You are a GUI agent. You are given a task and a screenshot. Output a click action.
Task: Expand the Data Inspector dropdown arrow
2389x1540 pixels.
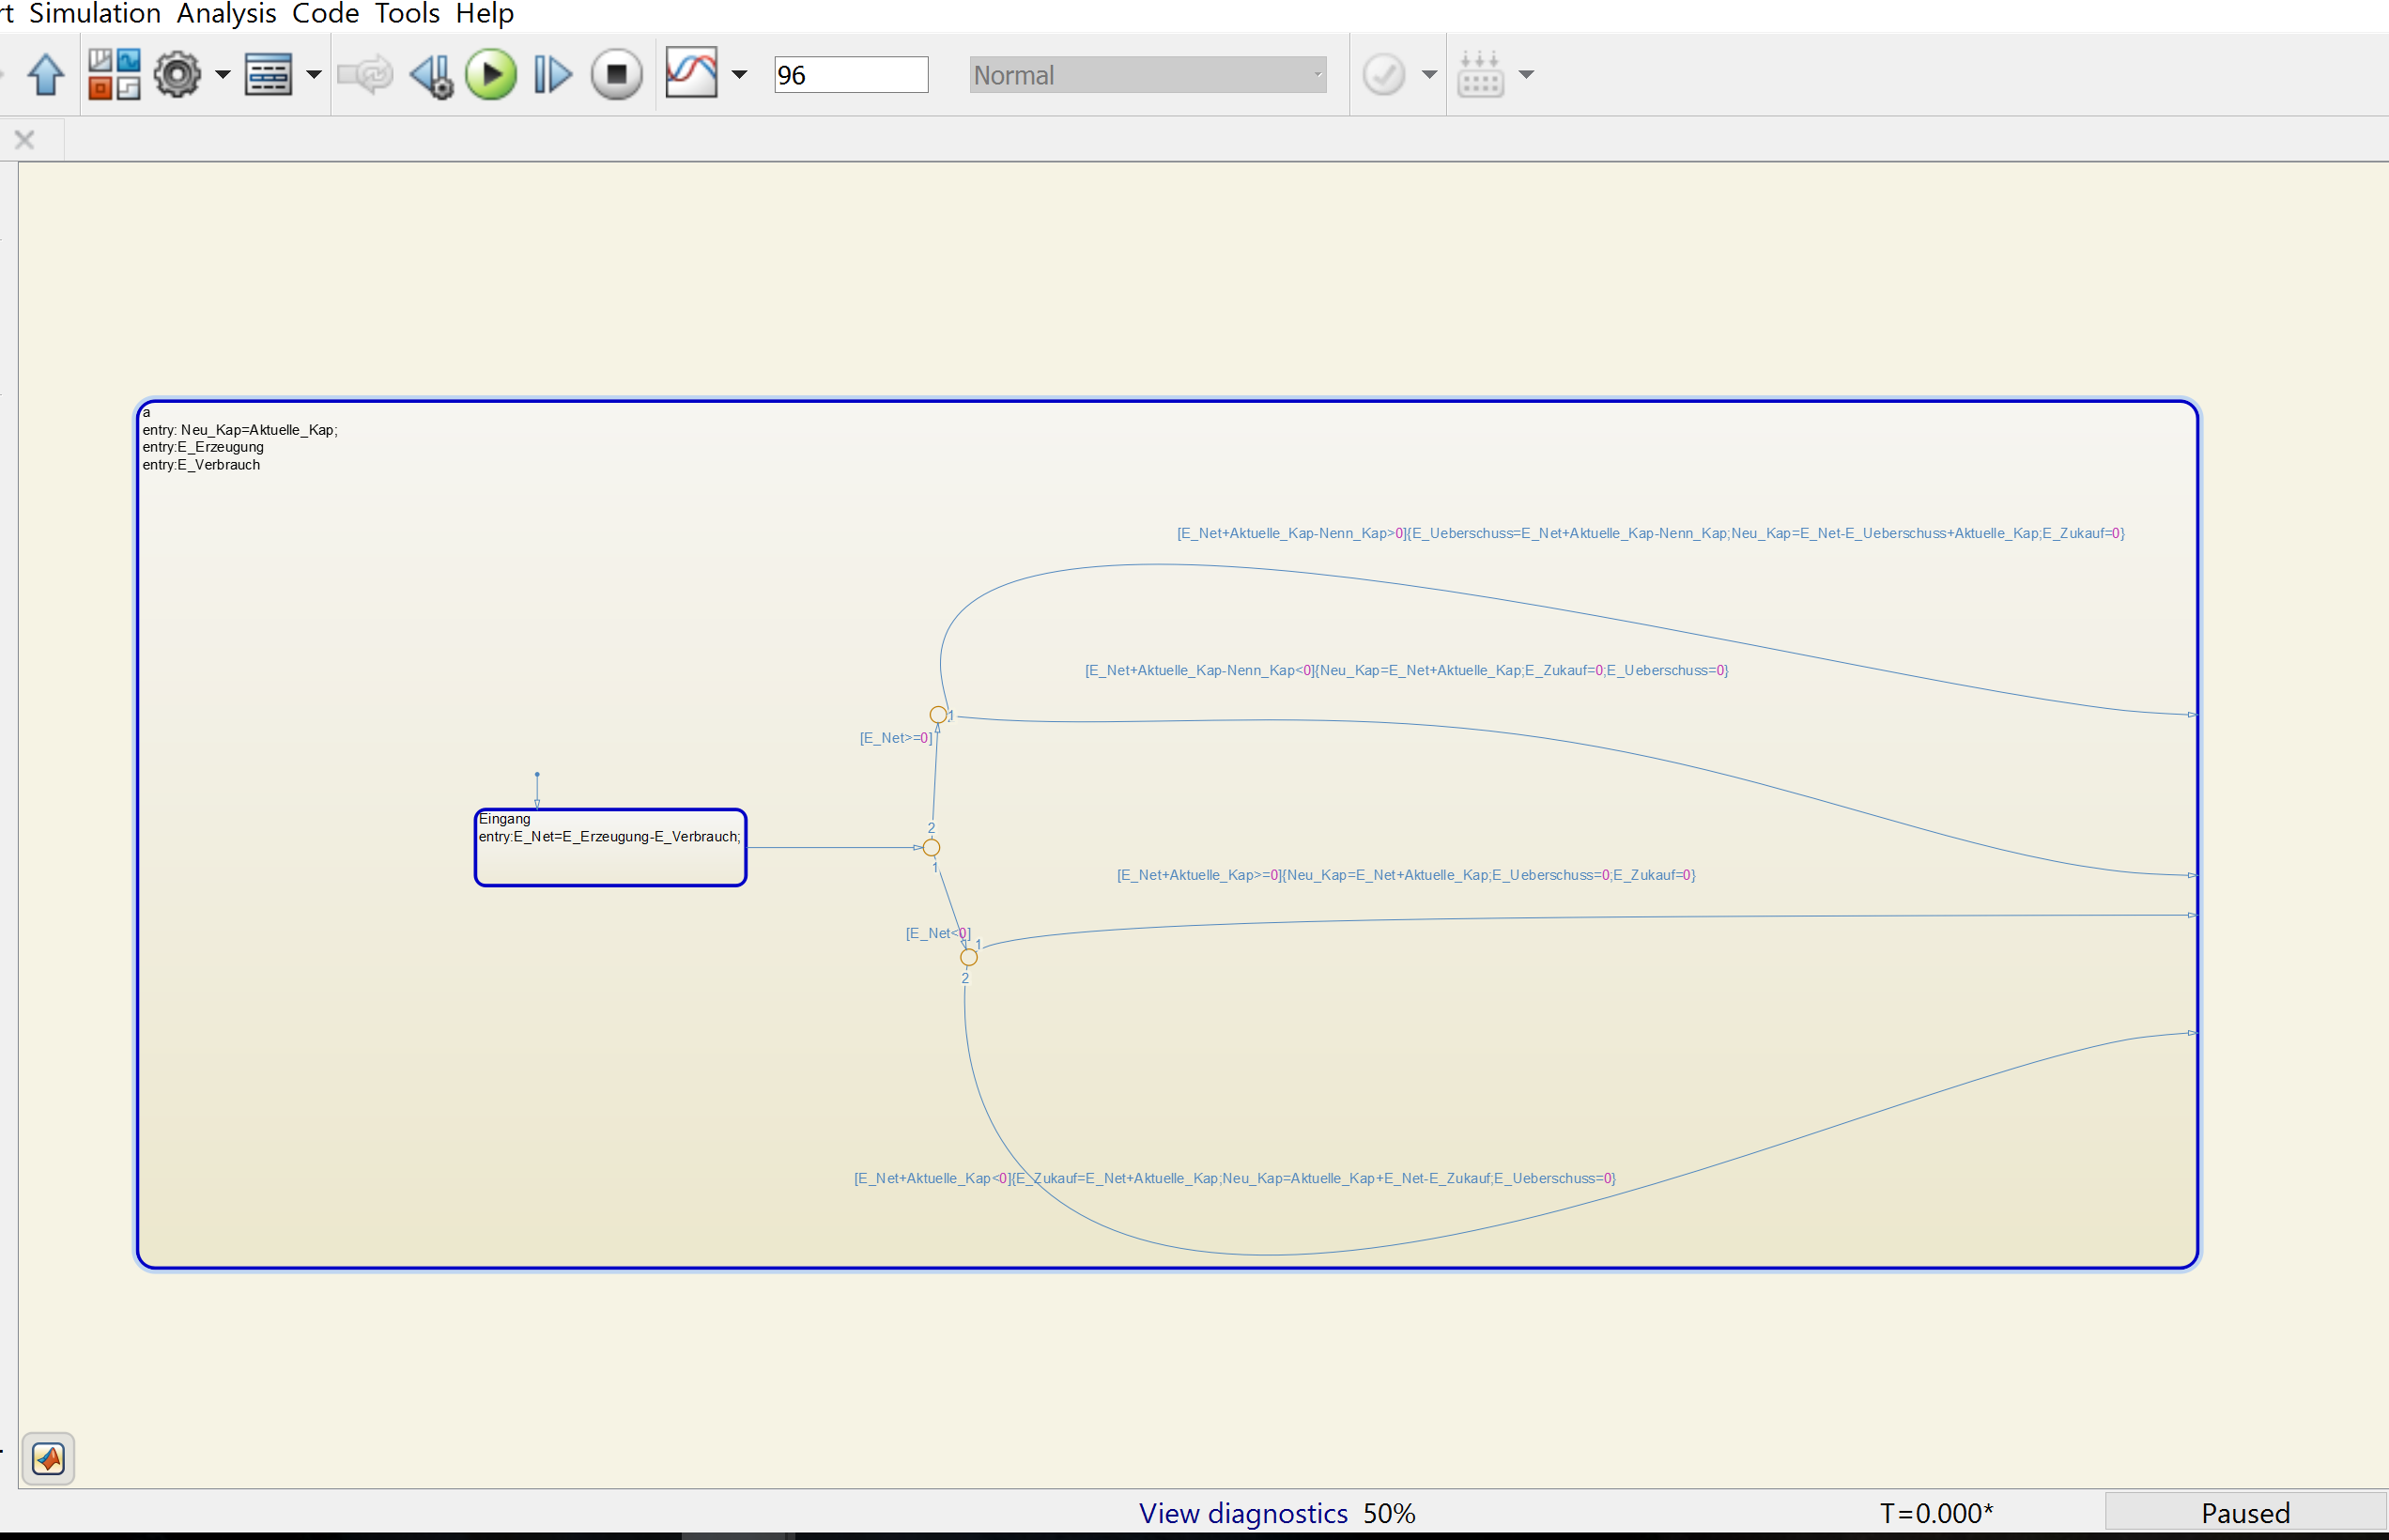[740, 75]
